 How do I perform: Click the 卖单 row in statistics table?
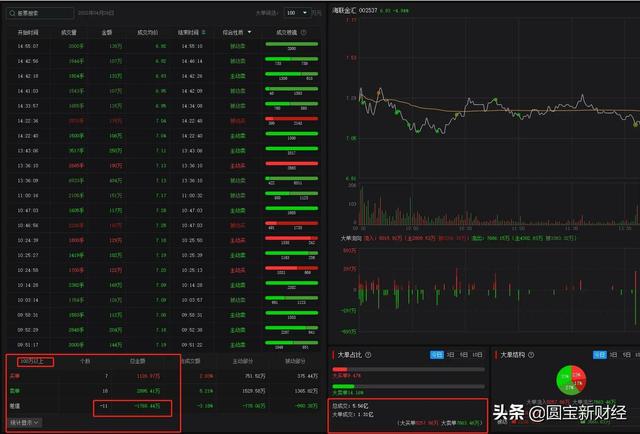pos(163,391)
